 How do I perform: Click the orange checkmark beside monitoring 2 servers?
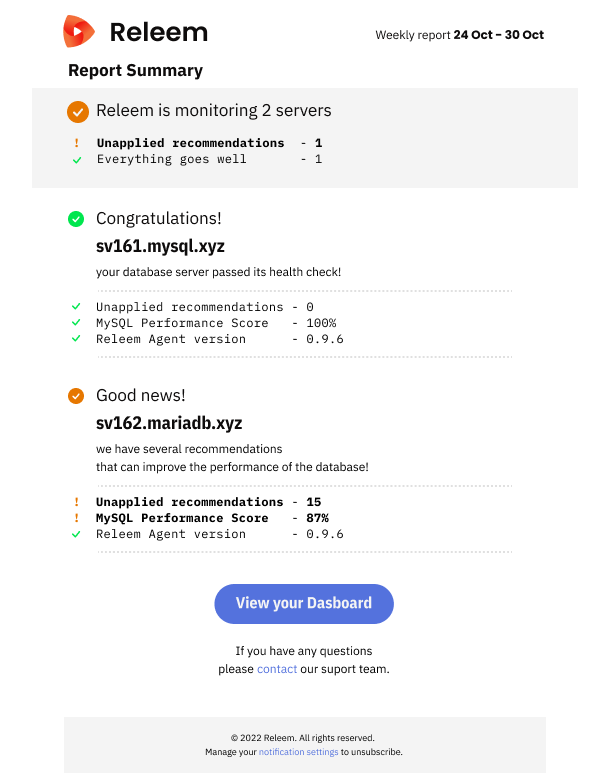click(78, 112)
